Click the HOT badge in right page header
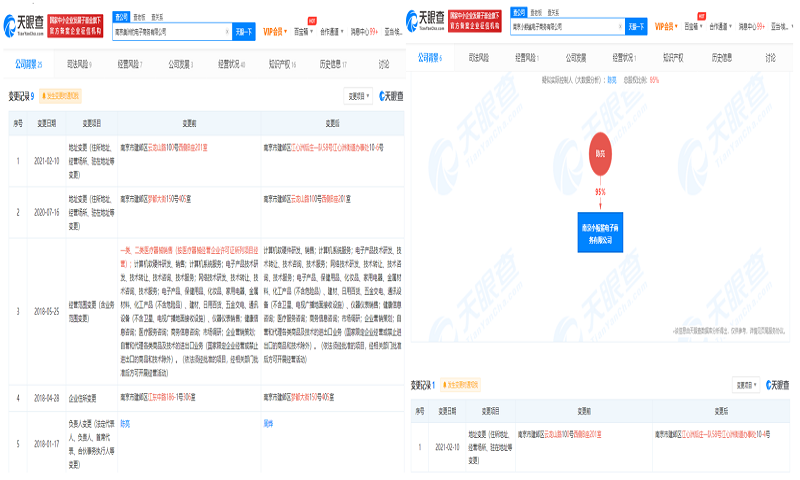This screenshot has height=480, width=800. [x=702, y=16]
